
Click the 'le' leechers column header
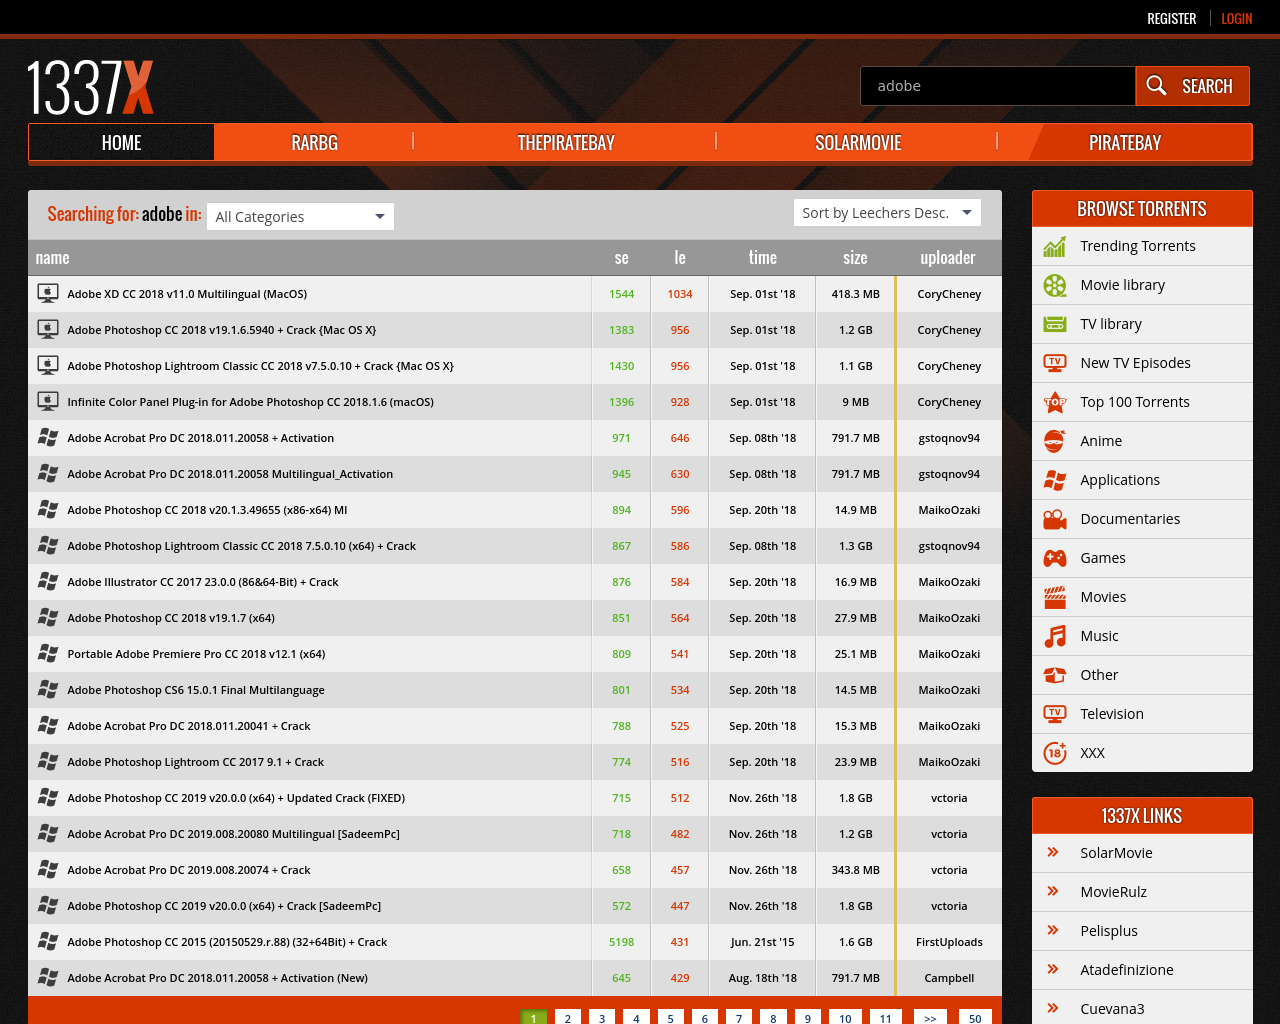(x=680, y=258)
